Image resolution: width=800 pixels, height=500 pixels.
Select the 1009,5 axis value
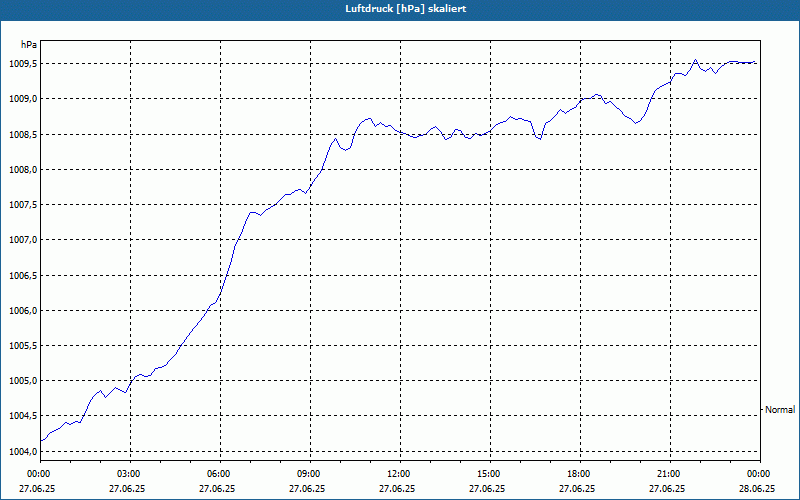(x=23, y=64)
